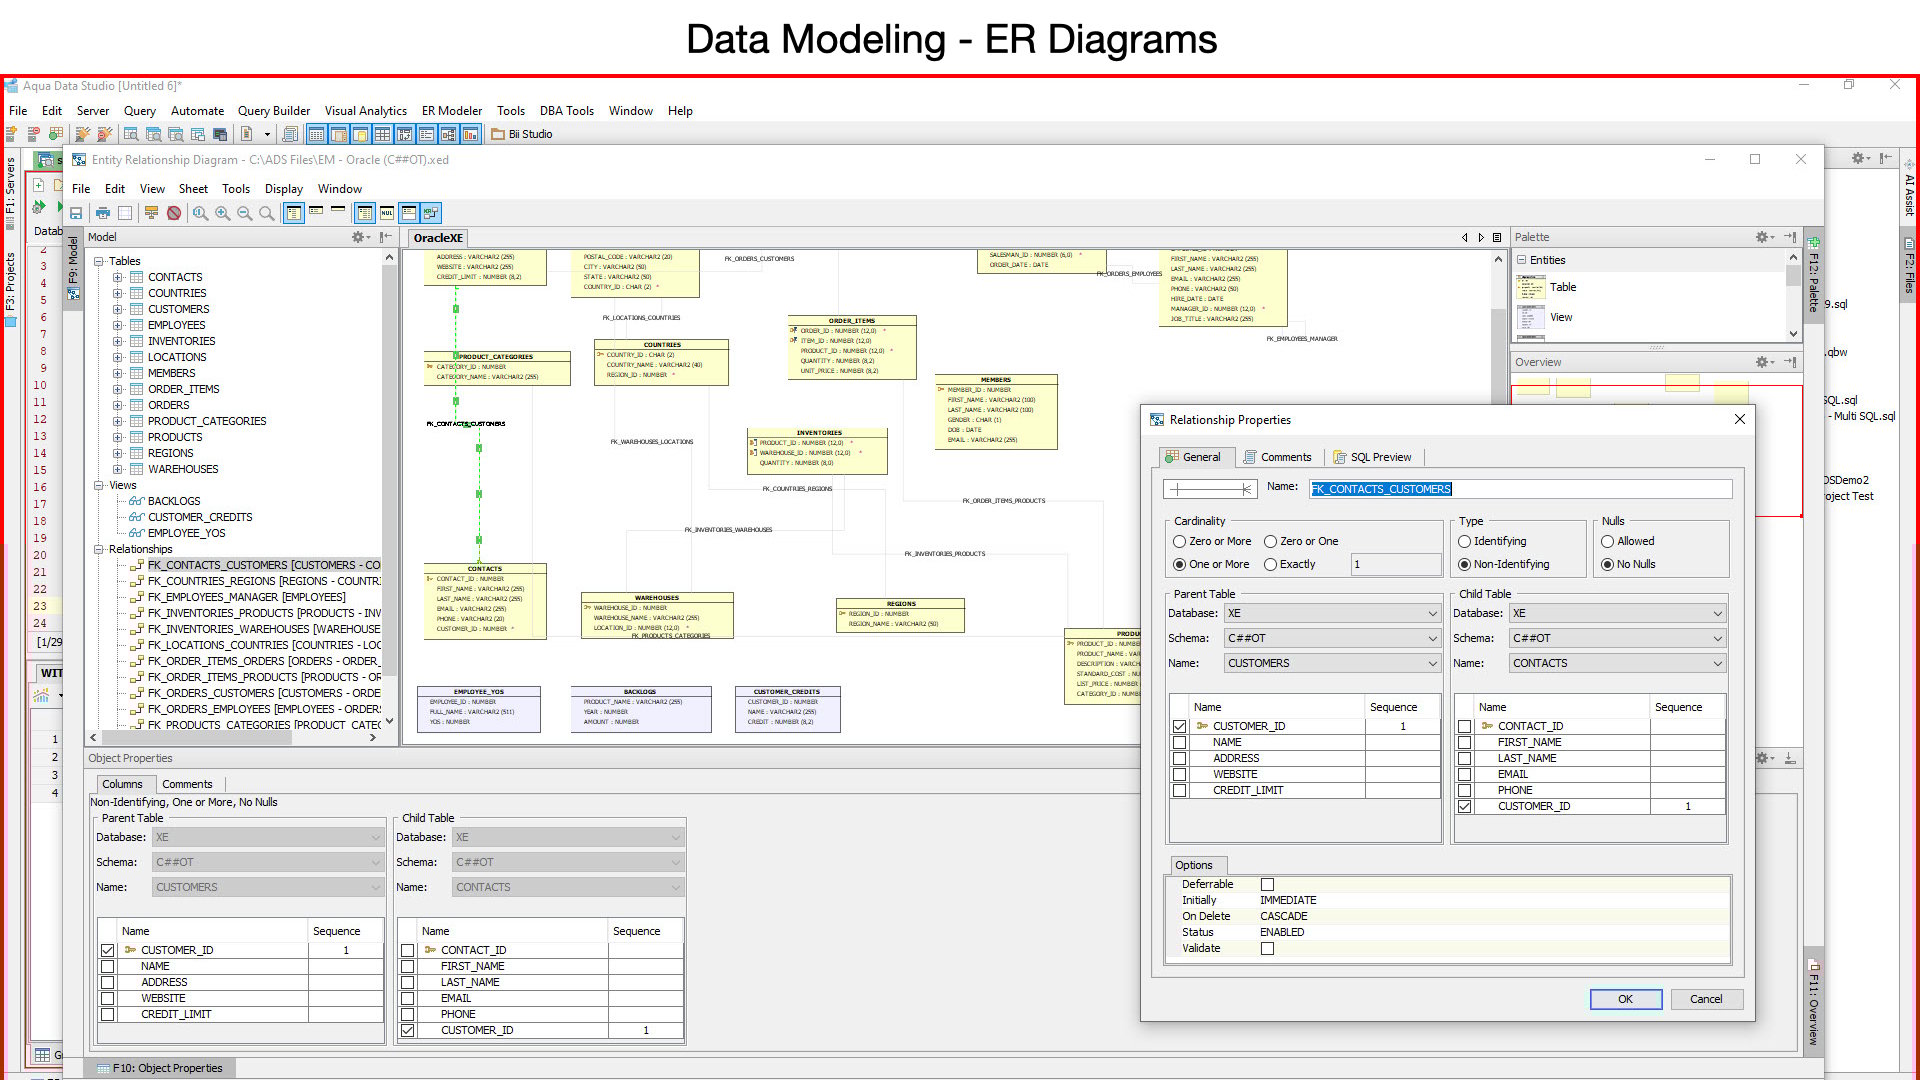This screenshot has height=1080, width=1920.
Task: Click the zoom out magnifier icon
Action: (244, 213)
